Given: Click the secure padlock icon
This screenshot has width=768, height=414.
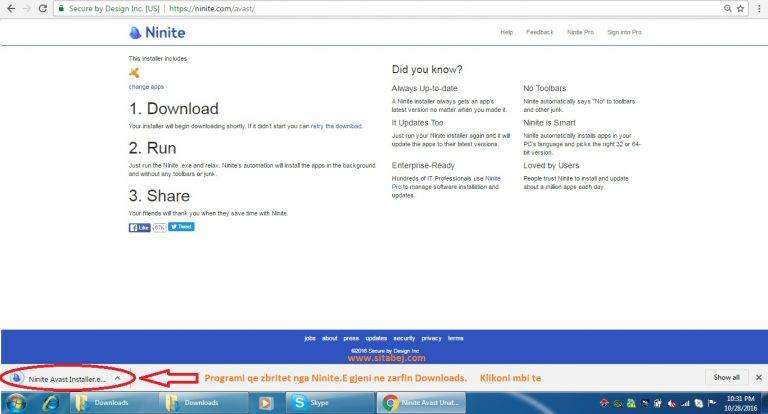Looking at the screenshot, I should pyautogui.click(x=61, y=8).
